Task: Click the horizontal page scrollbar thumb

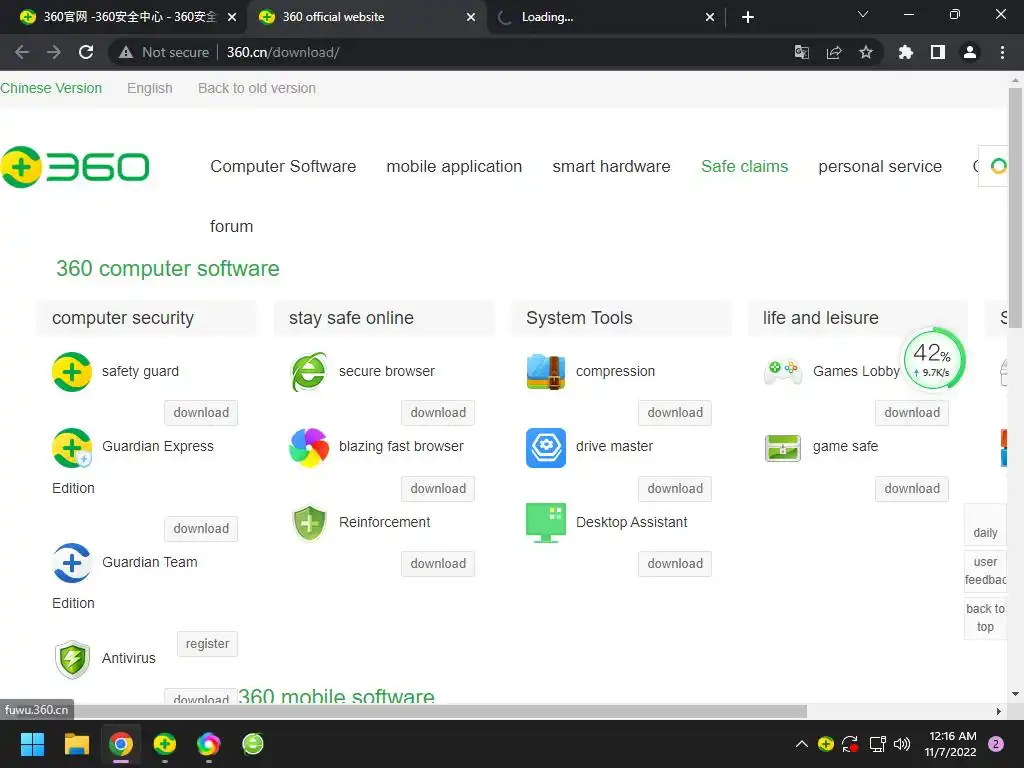Action: [x=404, y=711]
